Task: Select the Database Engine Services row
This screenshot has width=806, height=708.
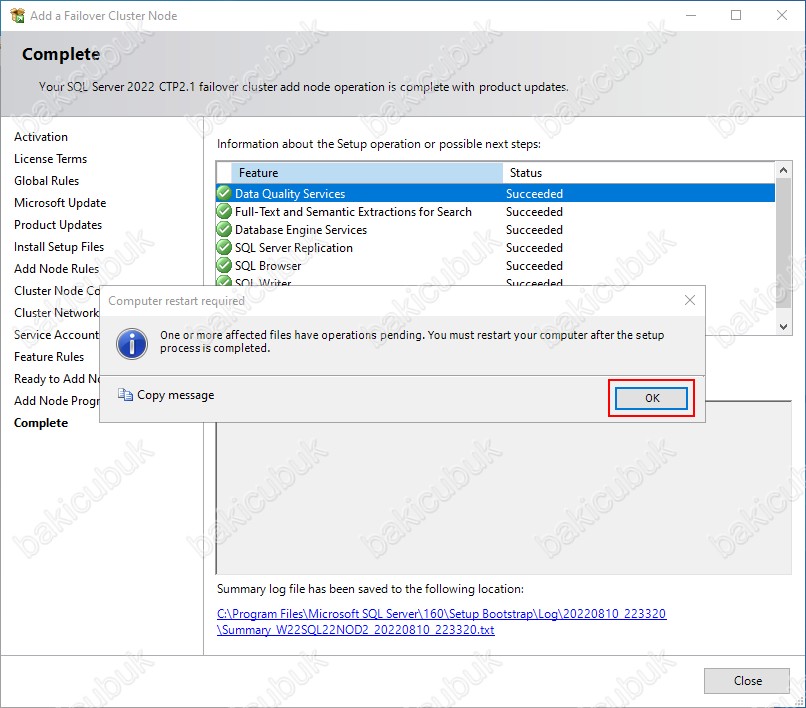Action: [x=496, y=229]
